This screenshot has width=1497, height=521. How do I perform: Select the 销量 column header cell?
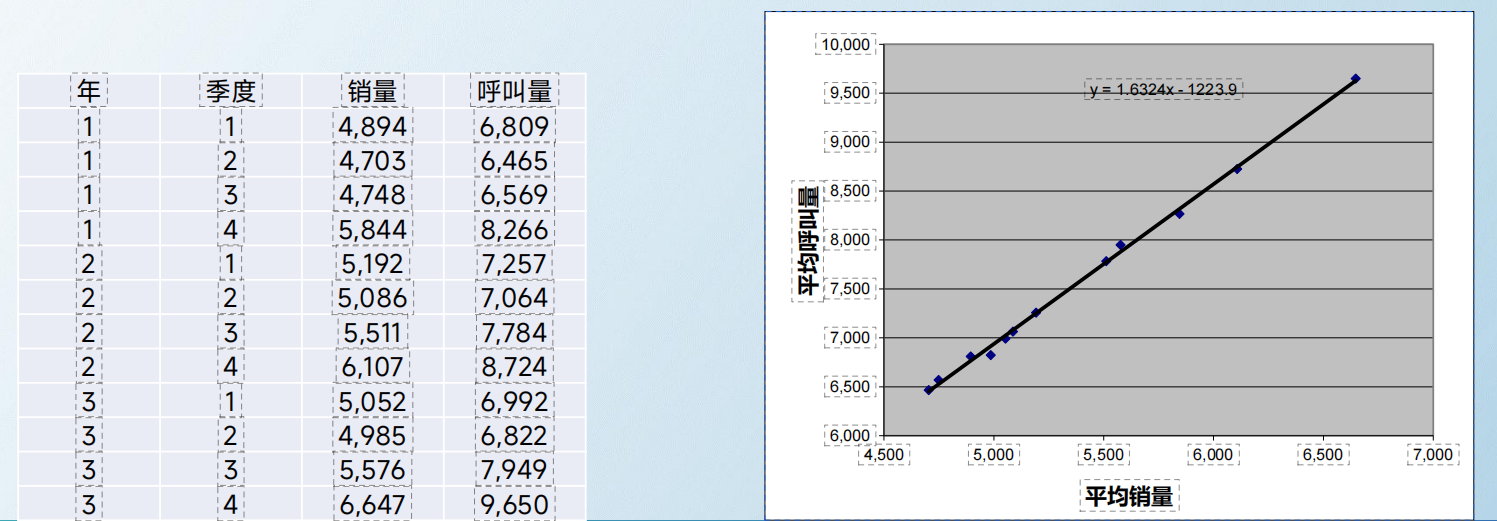pos(373,92)
